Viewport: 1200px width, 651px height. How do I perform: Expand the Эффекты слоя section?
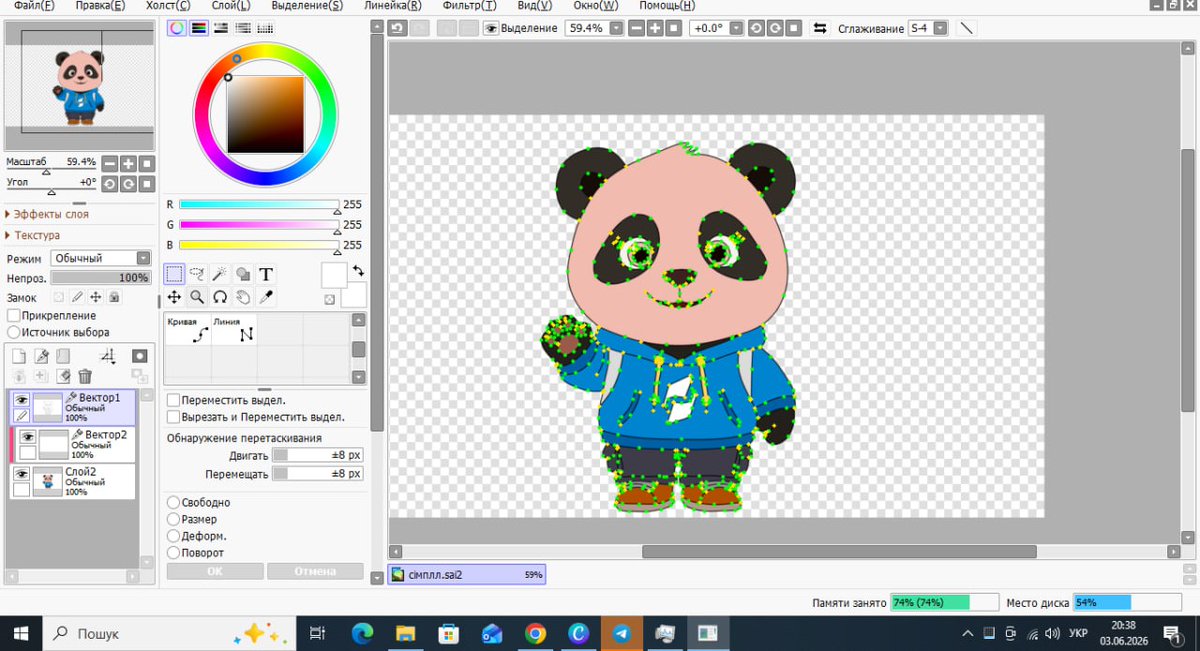[50, 214]
